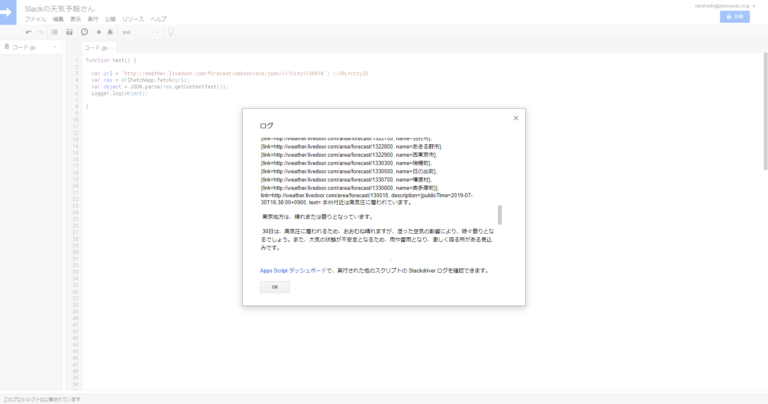Screen dimensions: 768x404
Task: Click the lightbulb icon in toolbar
Action: [171, 32]
